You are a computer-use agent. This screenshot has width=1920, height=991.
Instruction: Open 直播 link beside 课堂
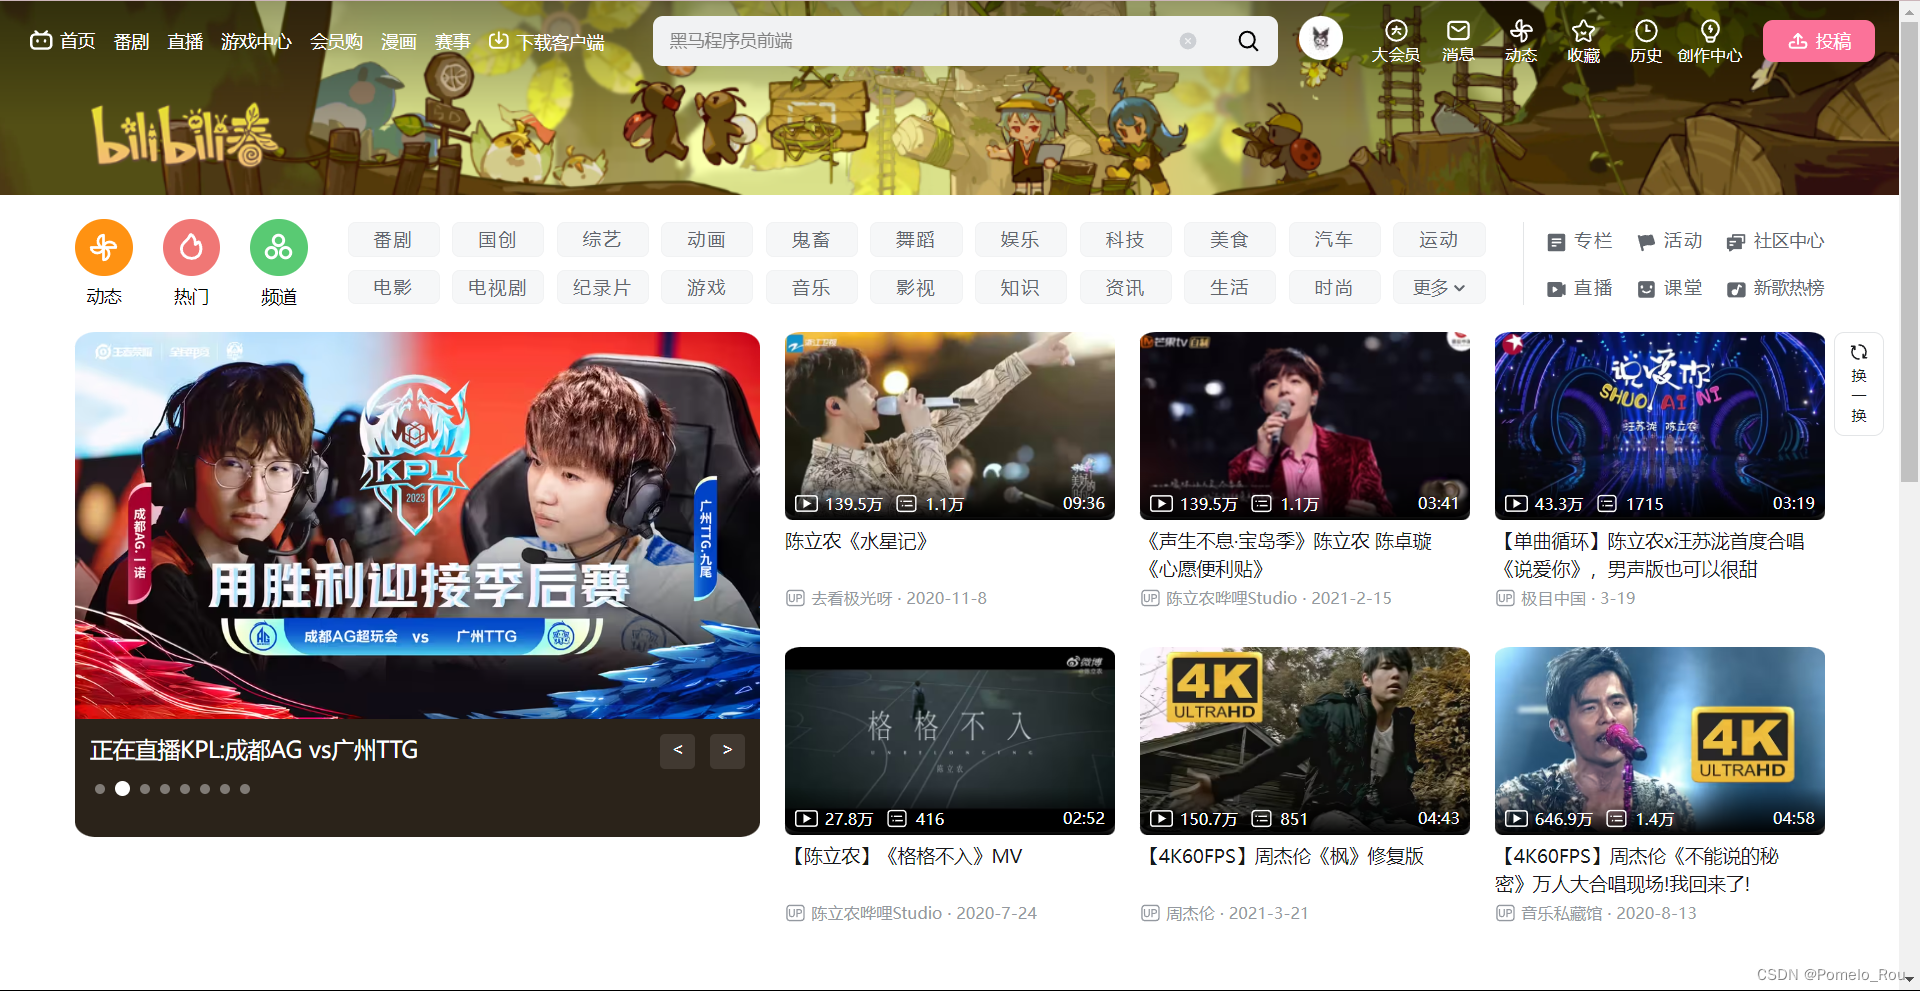pyautogui.click(x=1580, y=288)
